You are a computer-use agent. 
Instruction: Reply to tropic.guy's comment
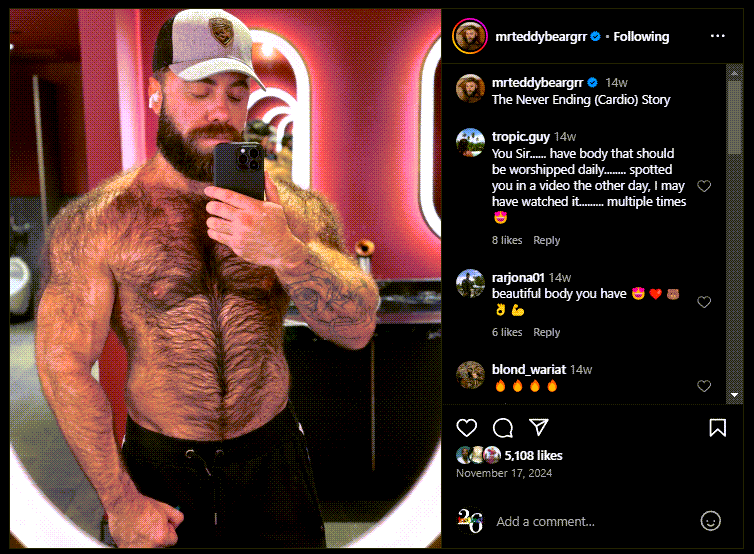(546, 240)
